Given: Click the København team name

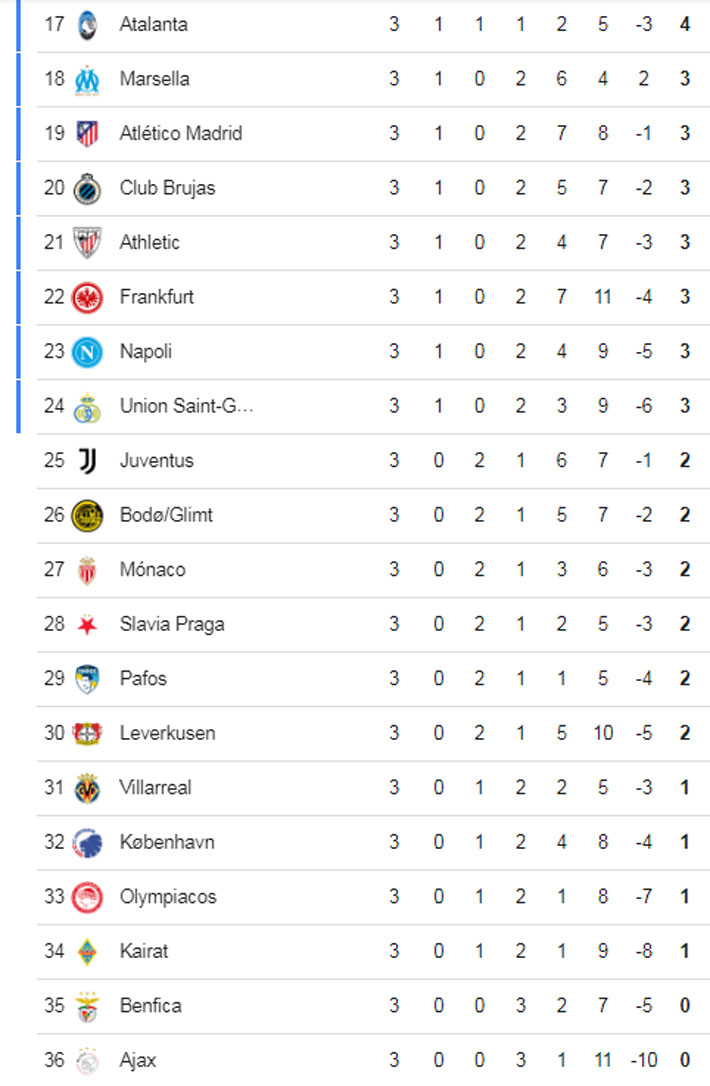Looking at the screenshot, I should (x=167, y=842).
